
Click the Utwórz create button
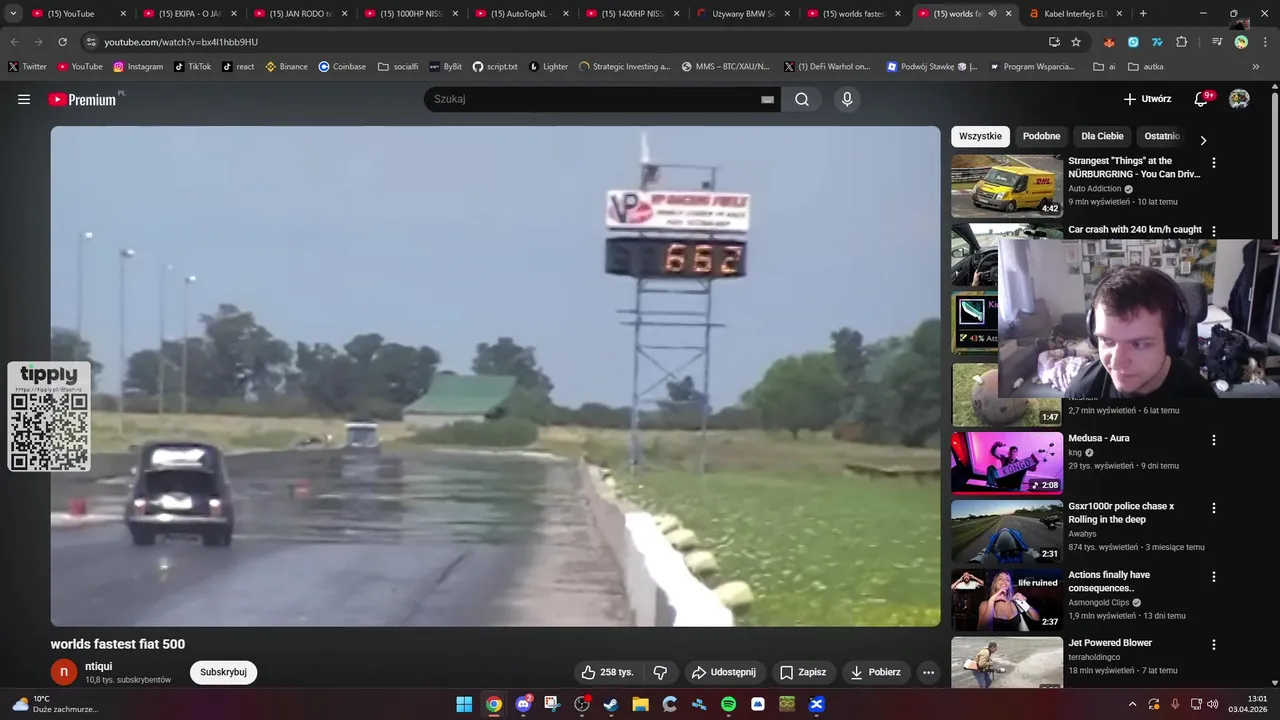pyautogui.click(x=1147, y=99)
